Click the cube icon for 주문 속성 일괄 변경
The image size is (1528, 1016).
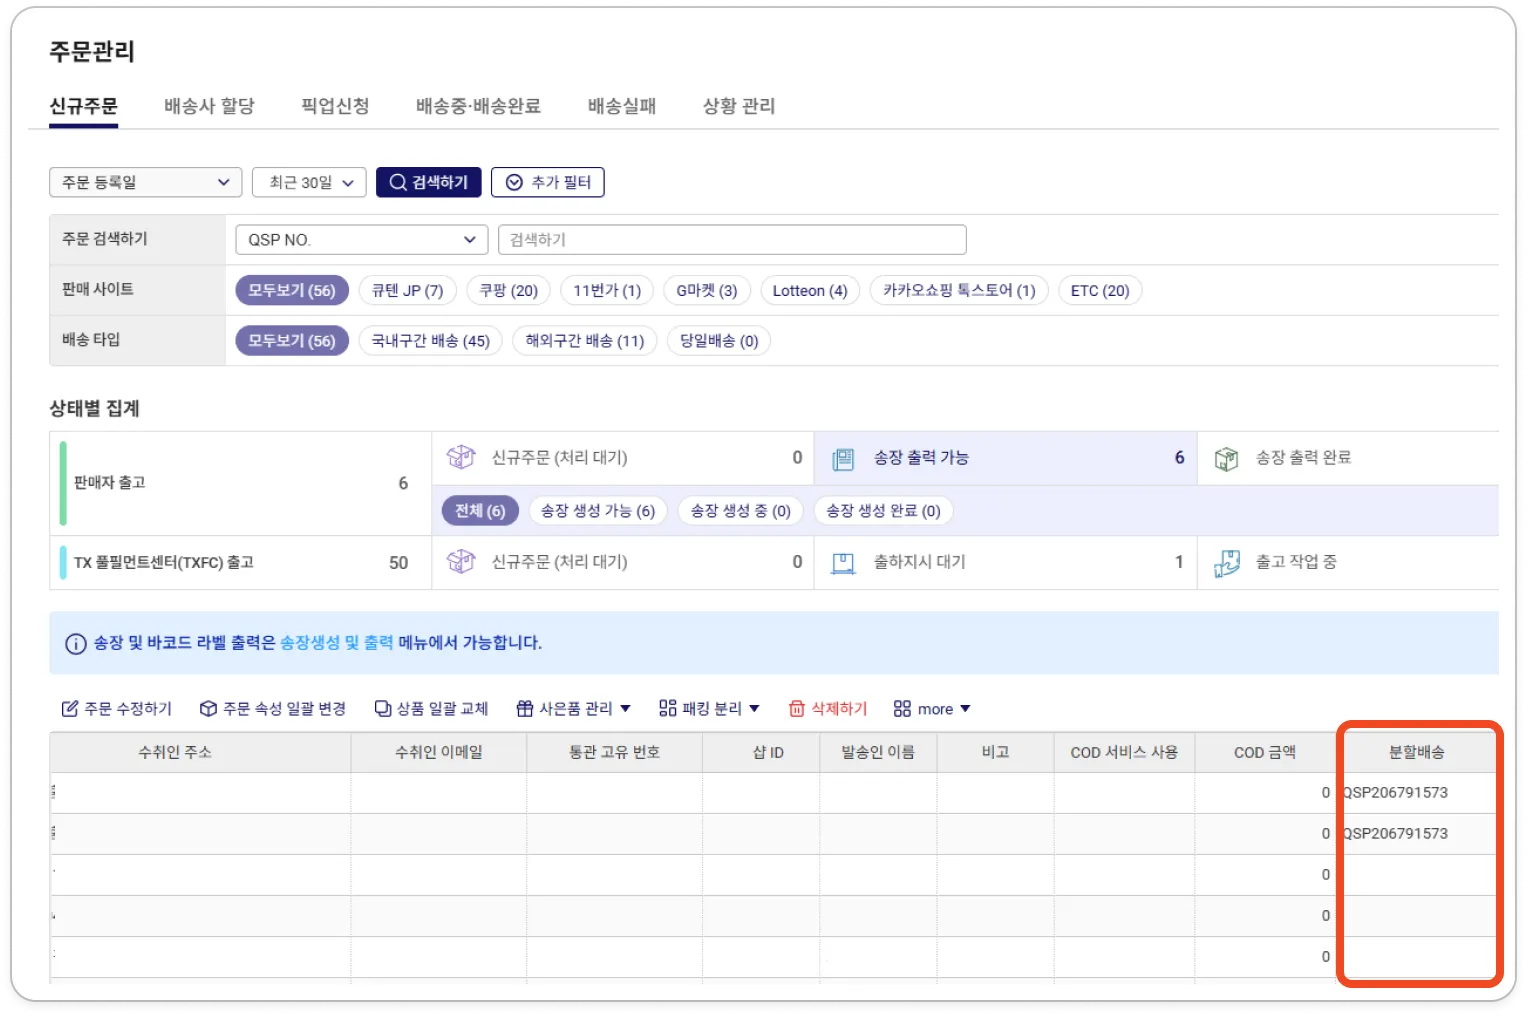[209, 709]
